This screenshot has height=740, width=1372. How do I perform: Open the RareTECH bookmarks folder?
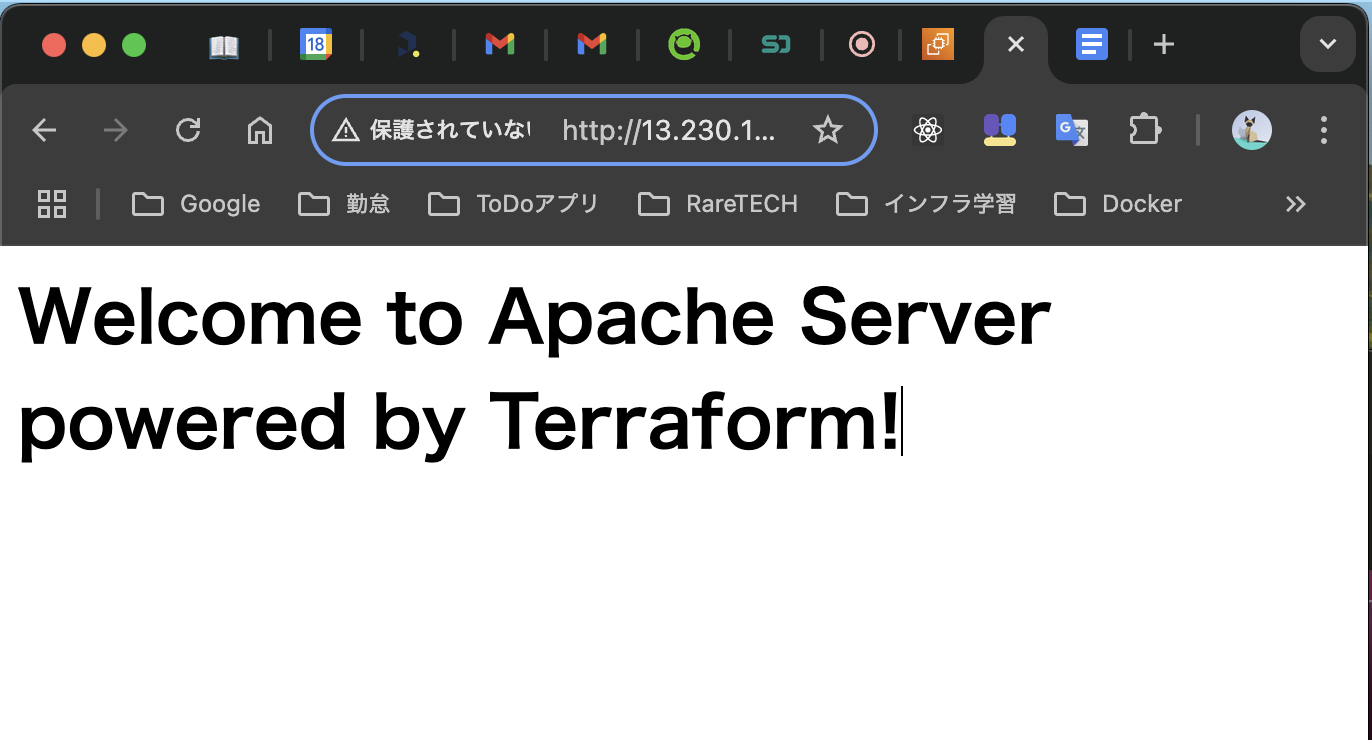(718, 204)
